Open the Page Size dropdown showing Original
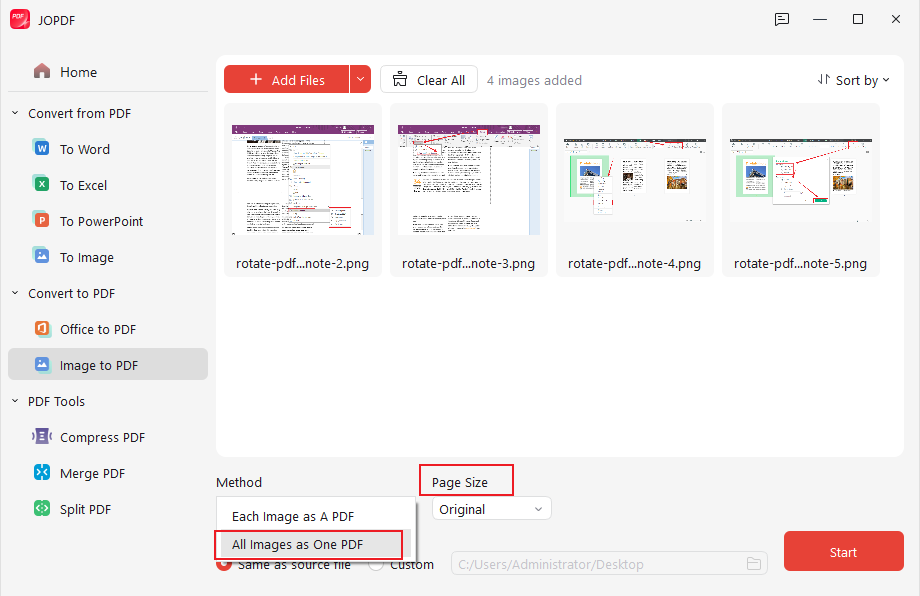 (x=490, y=508)
